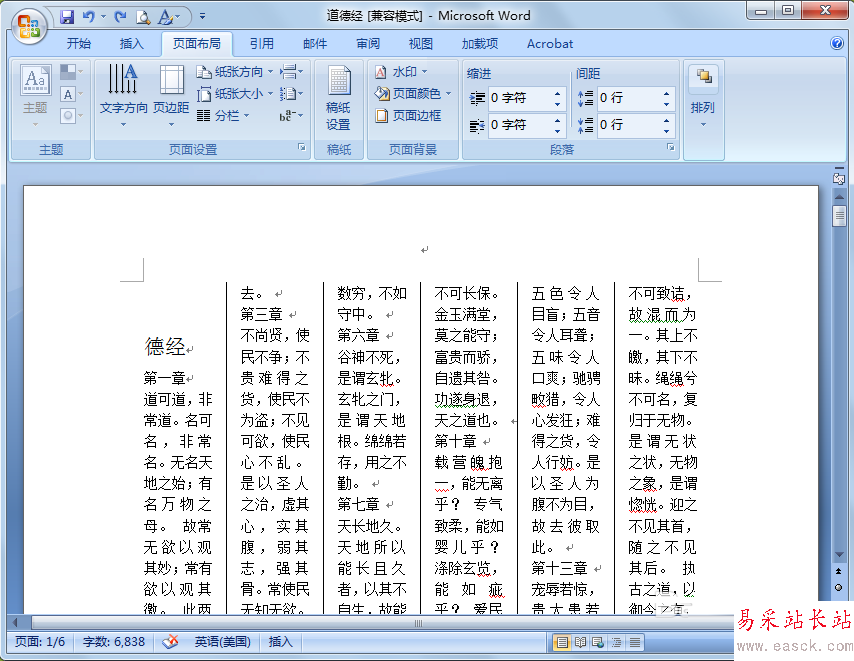Viewport: 854px width, 661px height.
Task: Click the Text Direction button
Action: (x=123, y=96)
